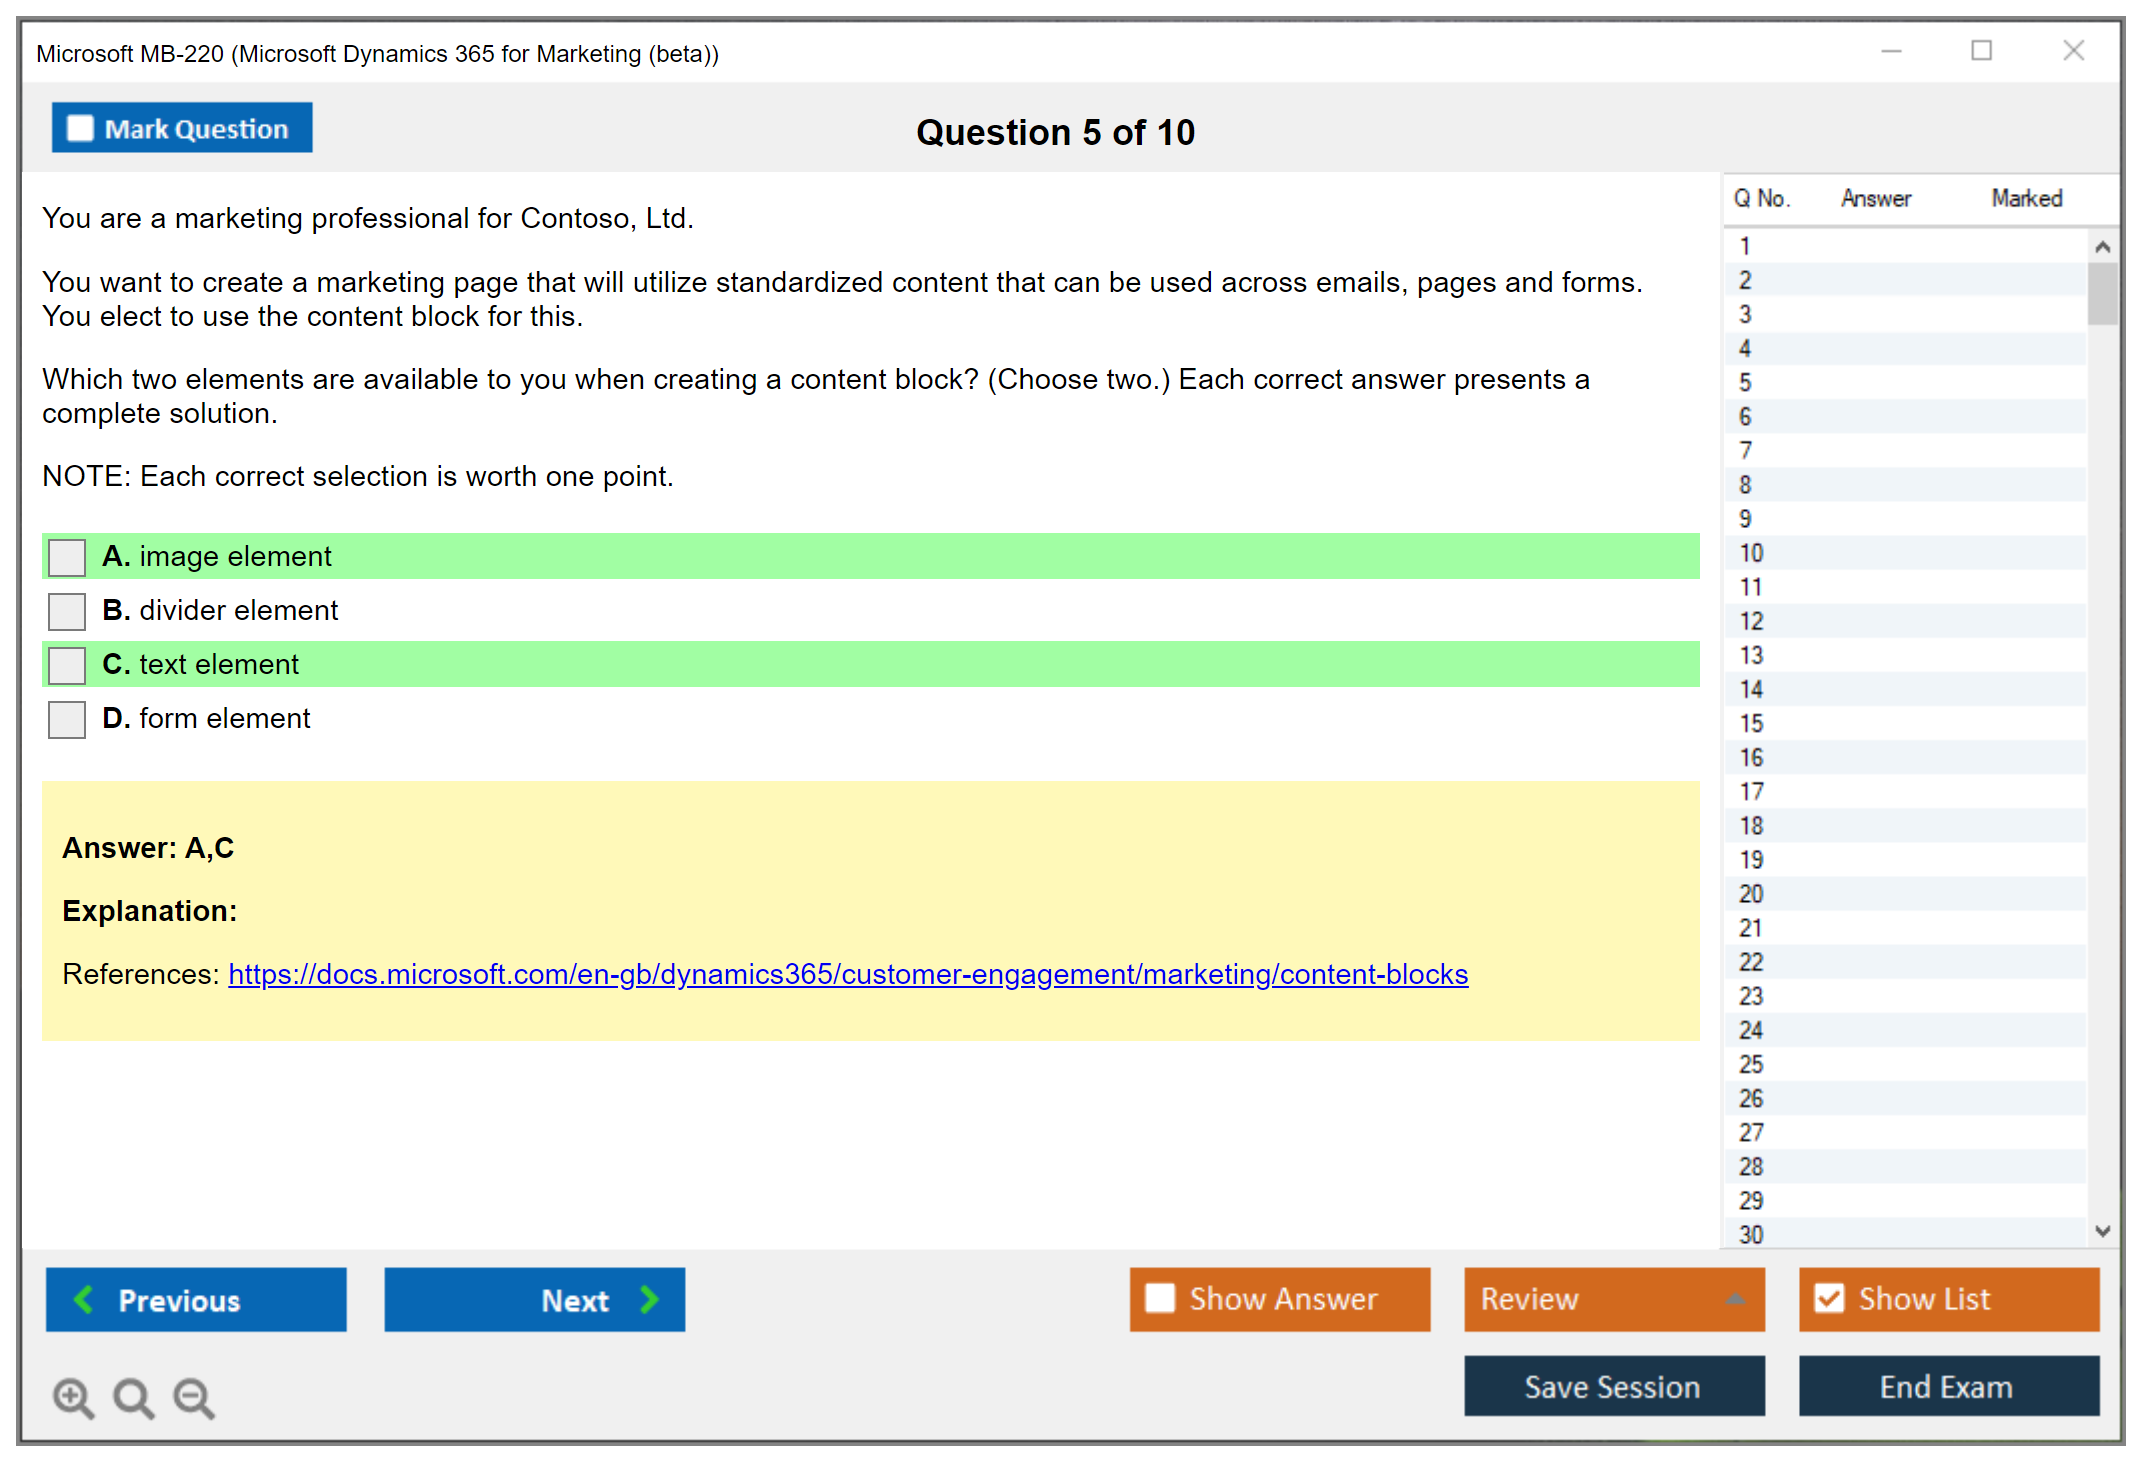The image size is (2150, 1470).
Task: Click the zoom out magnifier icon
Action: click(194, 1397)
